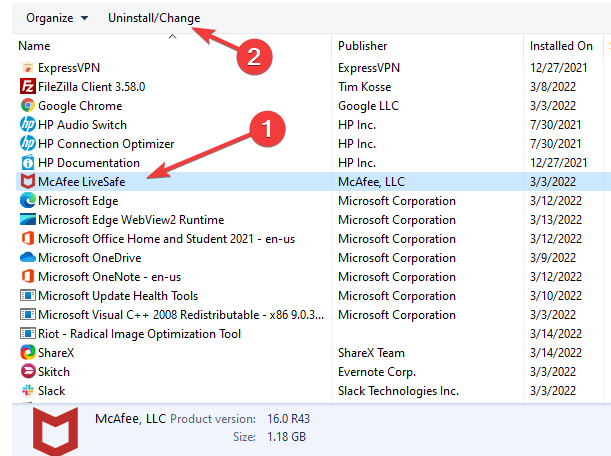
Task: Click the 1.18 GB size value
Action: point(286,437)
